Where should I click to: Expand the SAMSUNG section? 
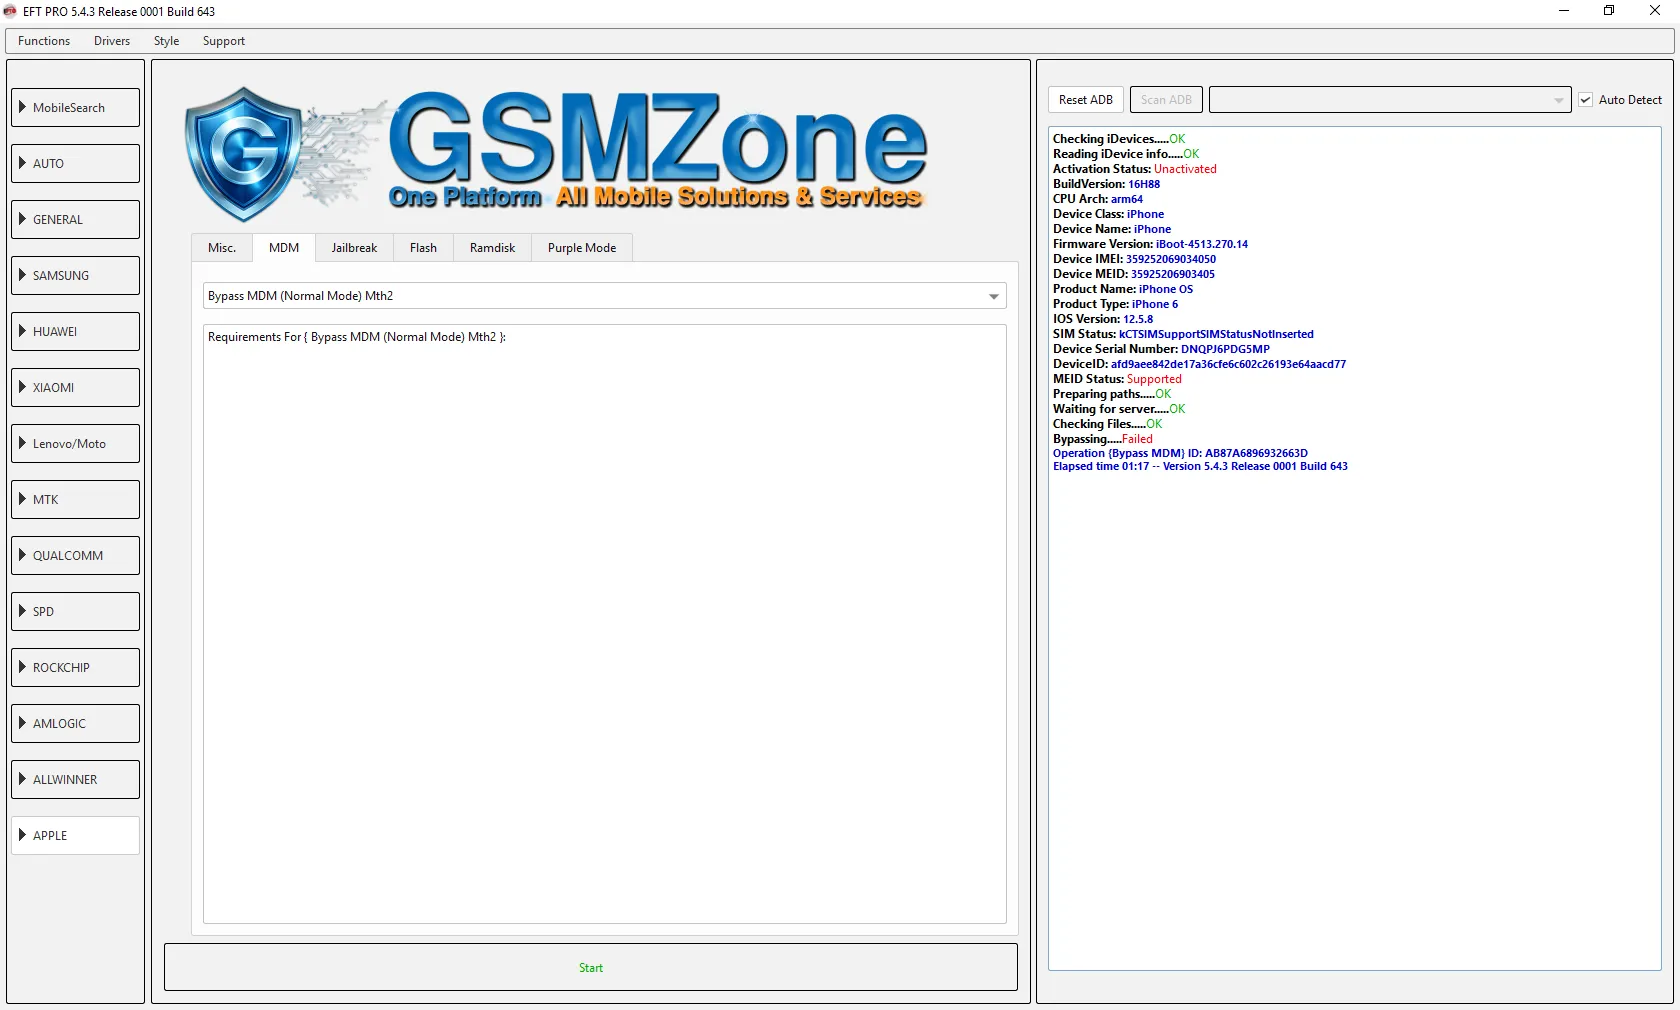click(x=76, y=275)
